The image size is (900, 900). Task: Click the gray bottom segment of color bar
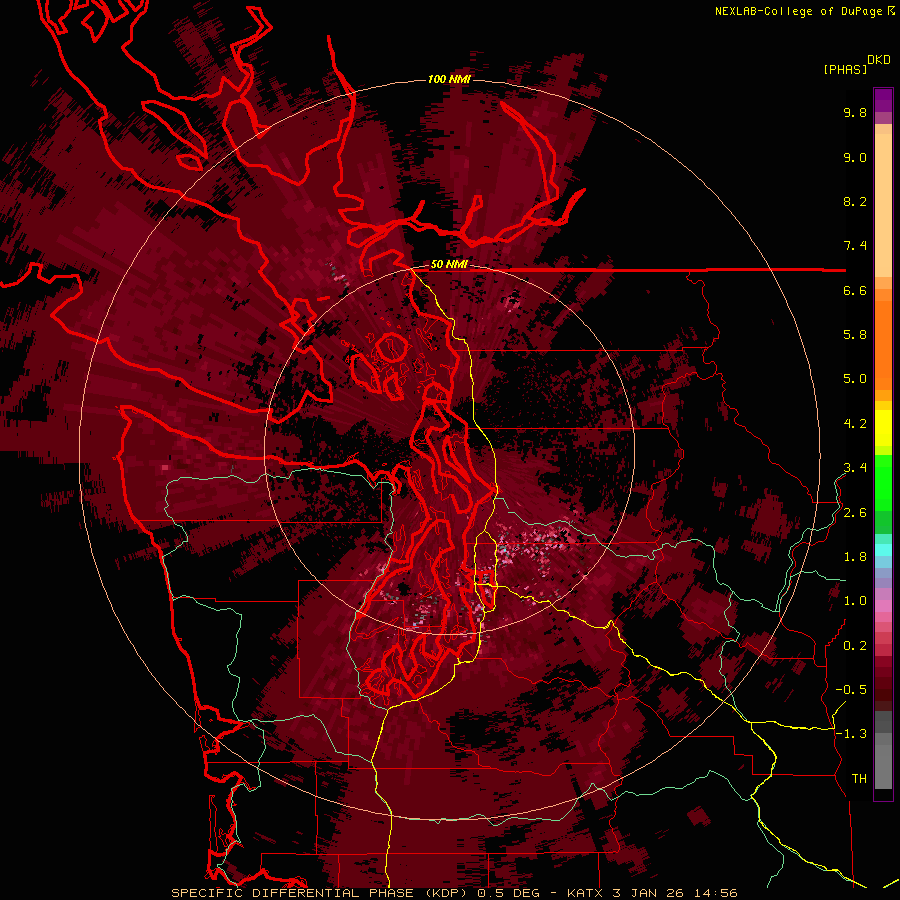pos(883,763)
